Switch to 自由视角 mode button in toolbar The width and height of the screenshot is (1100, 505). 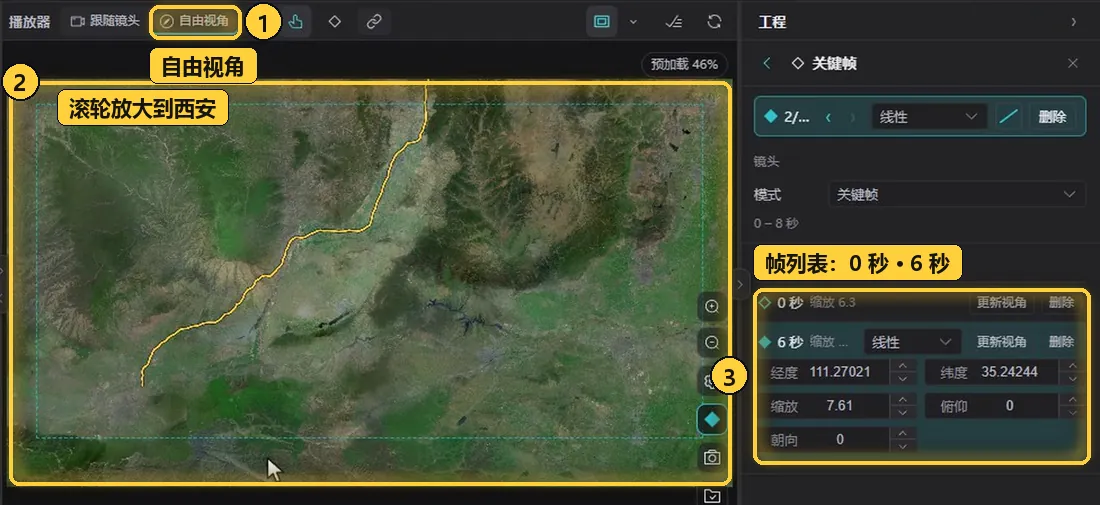(x=195, y=21)
